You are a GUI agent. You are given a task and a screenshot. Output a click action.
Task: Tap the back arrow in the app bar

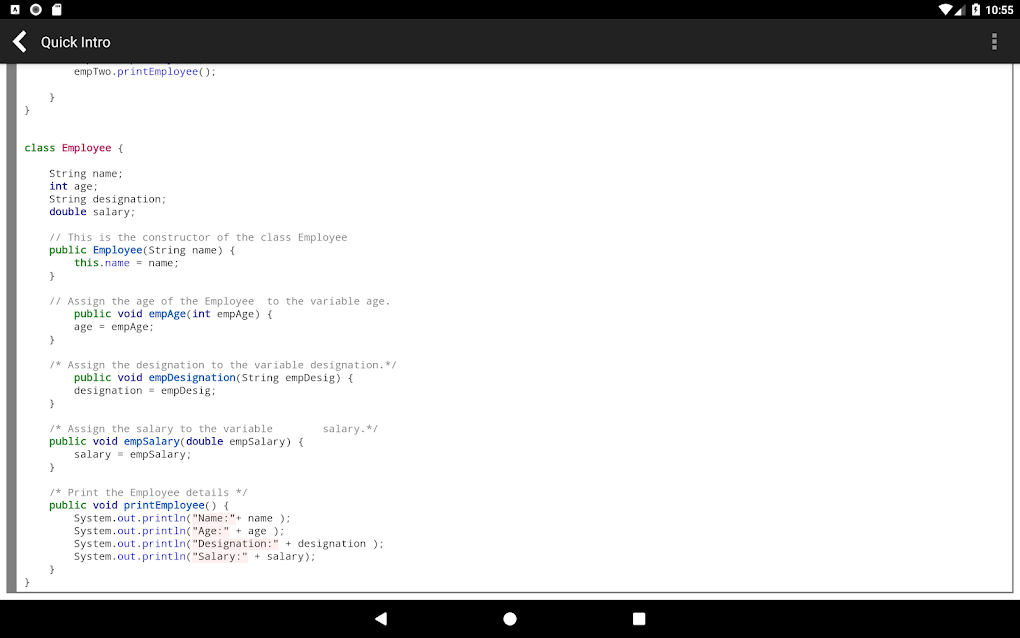[x=20, y=41]
